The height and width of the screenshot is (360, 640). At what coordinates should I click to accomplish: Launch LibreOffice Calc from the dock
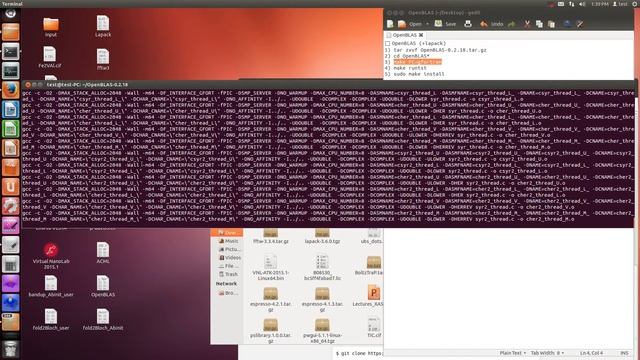point(11,129)
